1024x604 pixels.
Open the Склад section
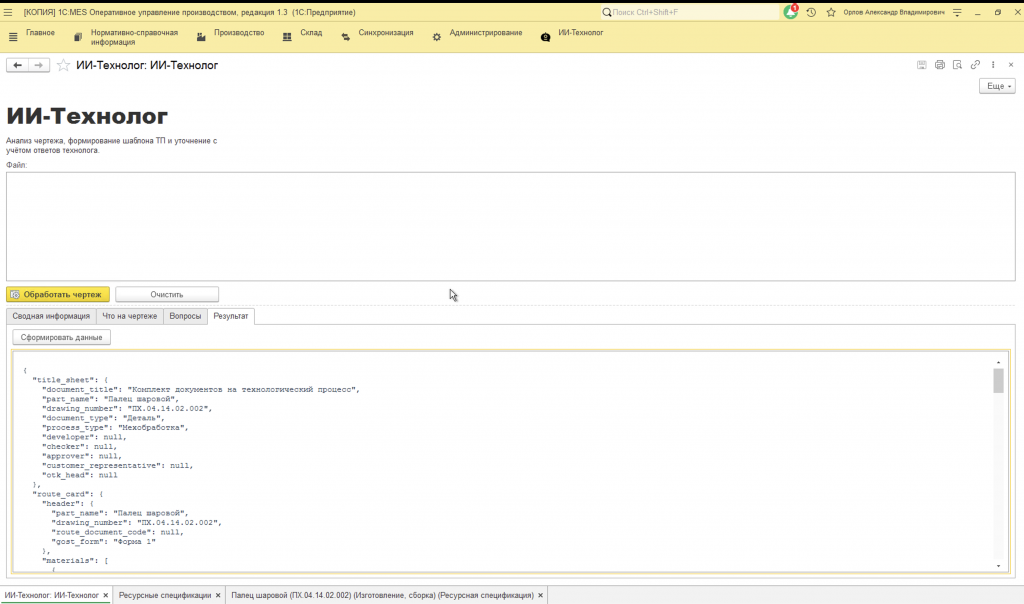pyautogui.click(x=311, y=33)
